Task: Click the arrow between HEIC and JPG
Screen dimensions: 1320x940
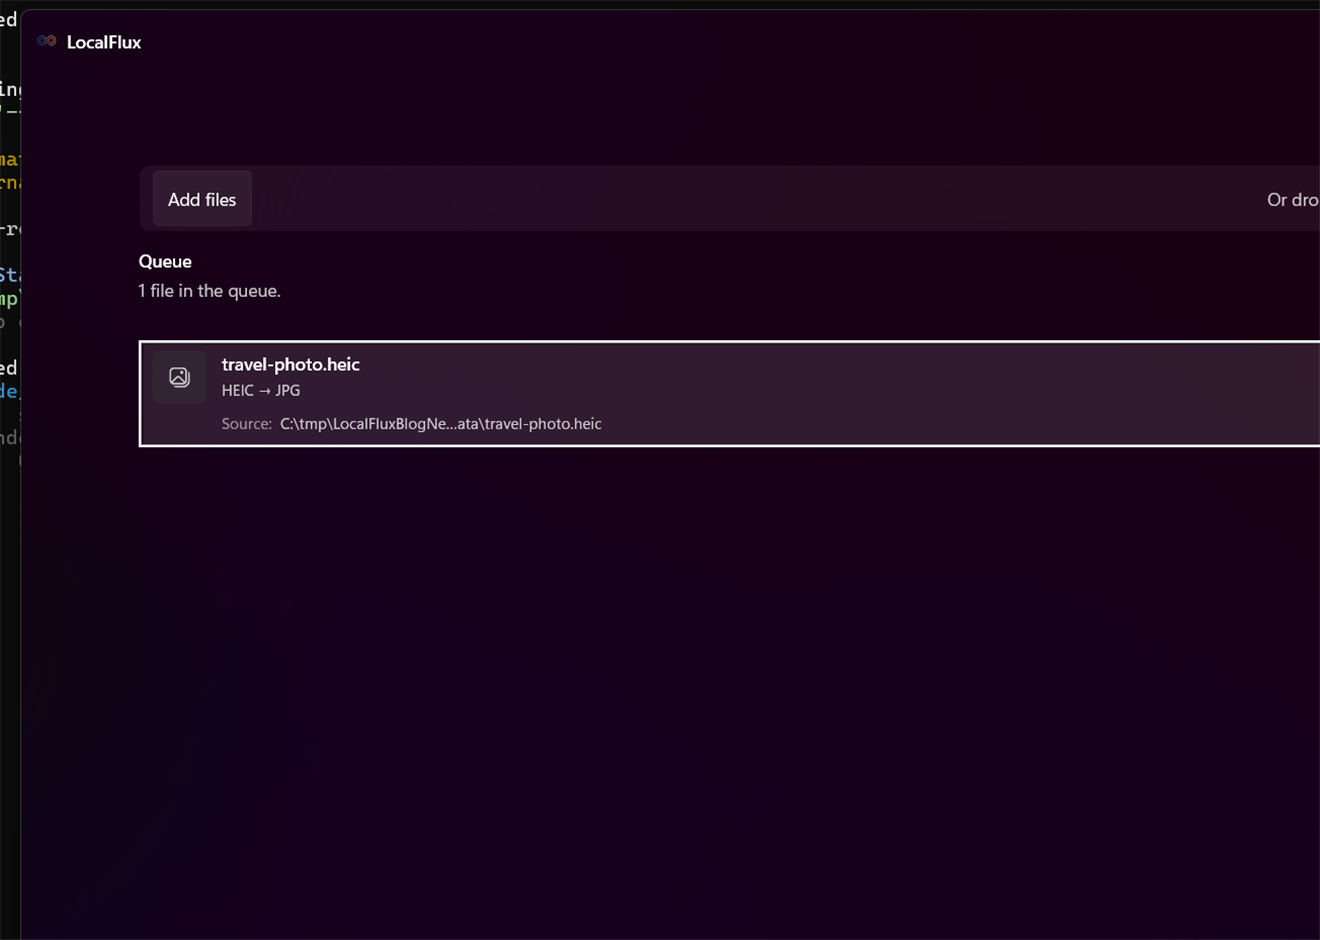Action: 265,391
